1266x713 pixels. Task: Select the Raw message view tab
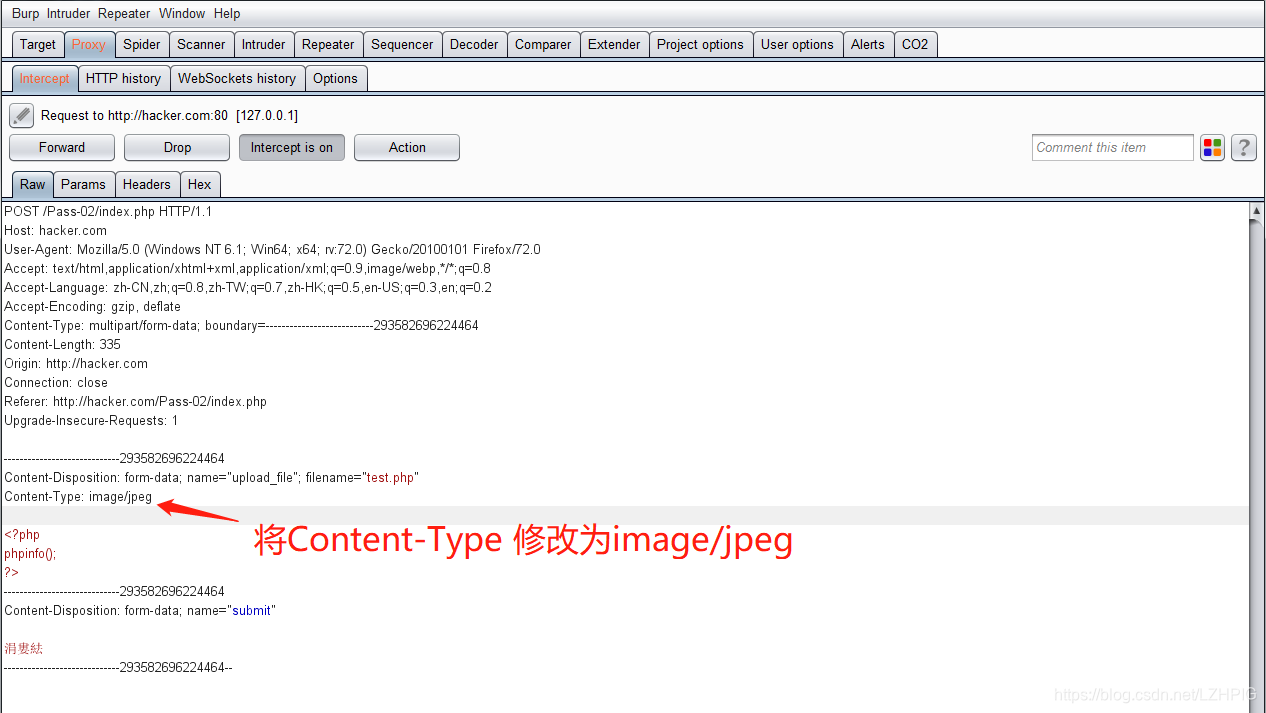pos(33,185)
